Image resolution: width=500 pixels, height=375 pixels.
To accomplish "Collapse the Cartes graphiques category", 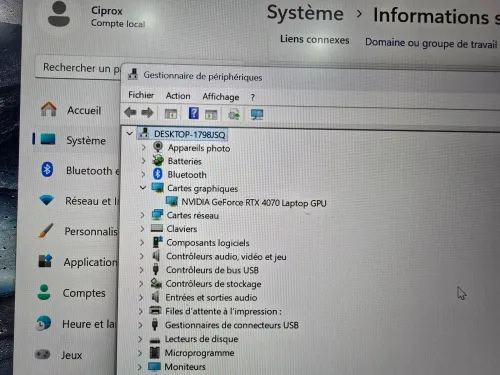I will pyautogui.click(x=143, y=188).
